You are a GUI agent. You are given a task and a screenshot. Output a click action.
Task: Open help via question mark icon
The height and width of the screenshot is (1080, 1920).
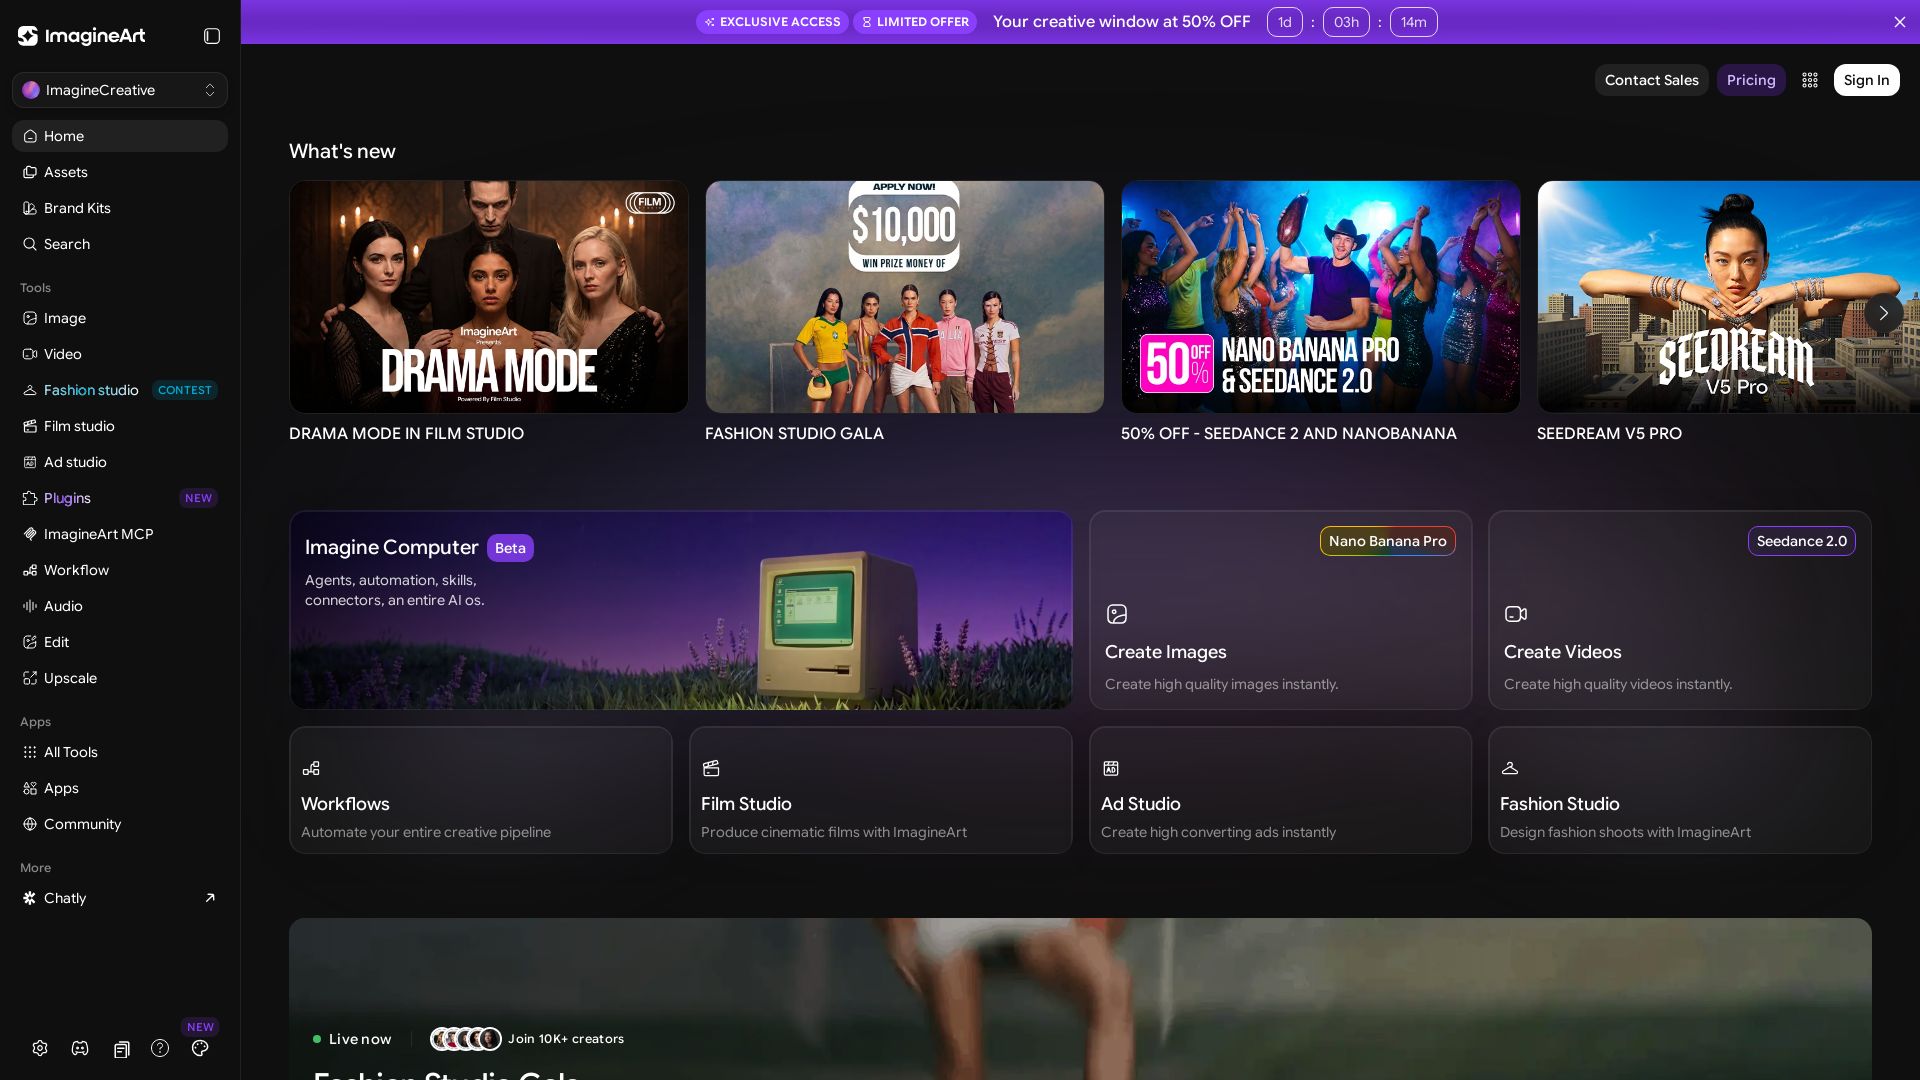coord(160,1048)
